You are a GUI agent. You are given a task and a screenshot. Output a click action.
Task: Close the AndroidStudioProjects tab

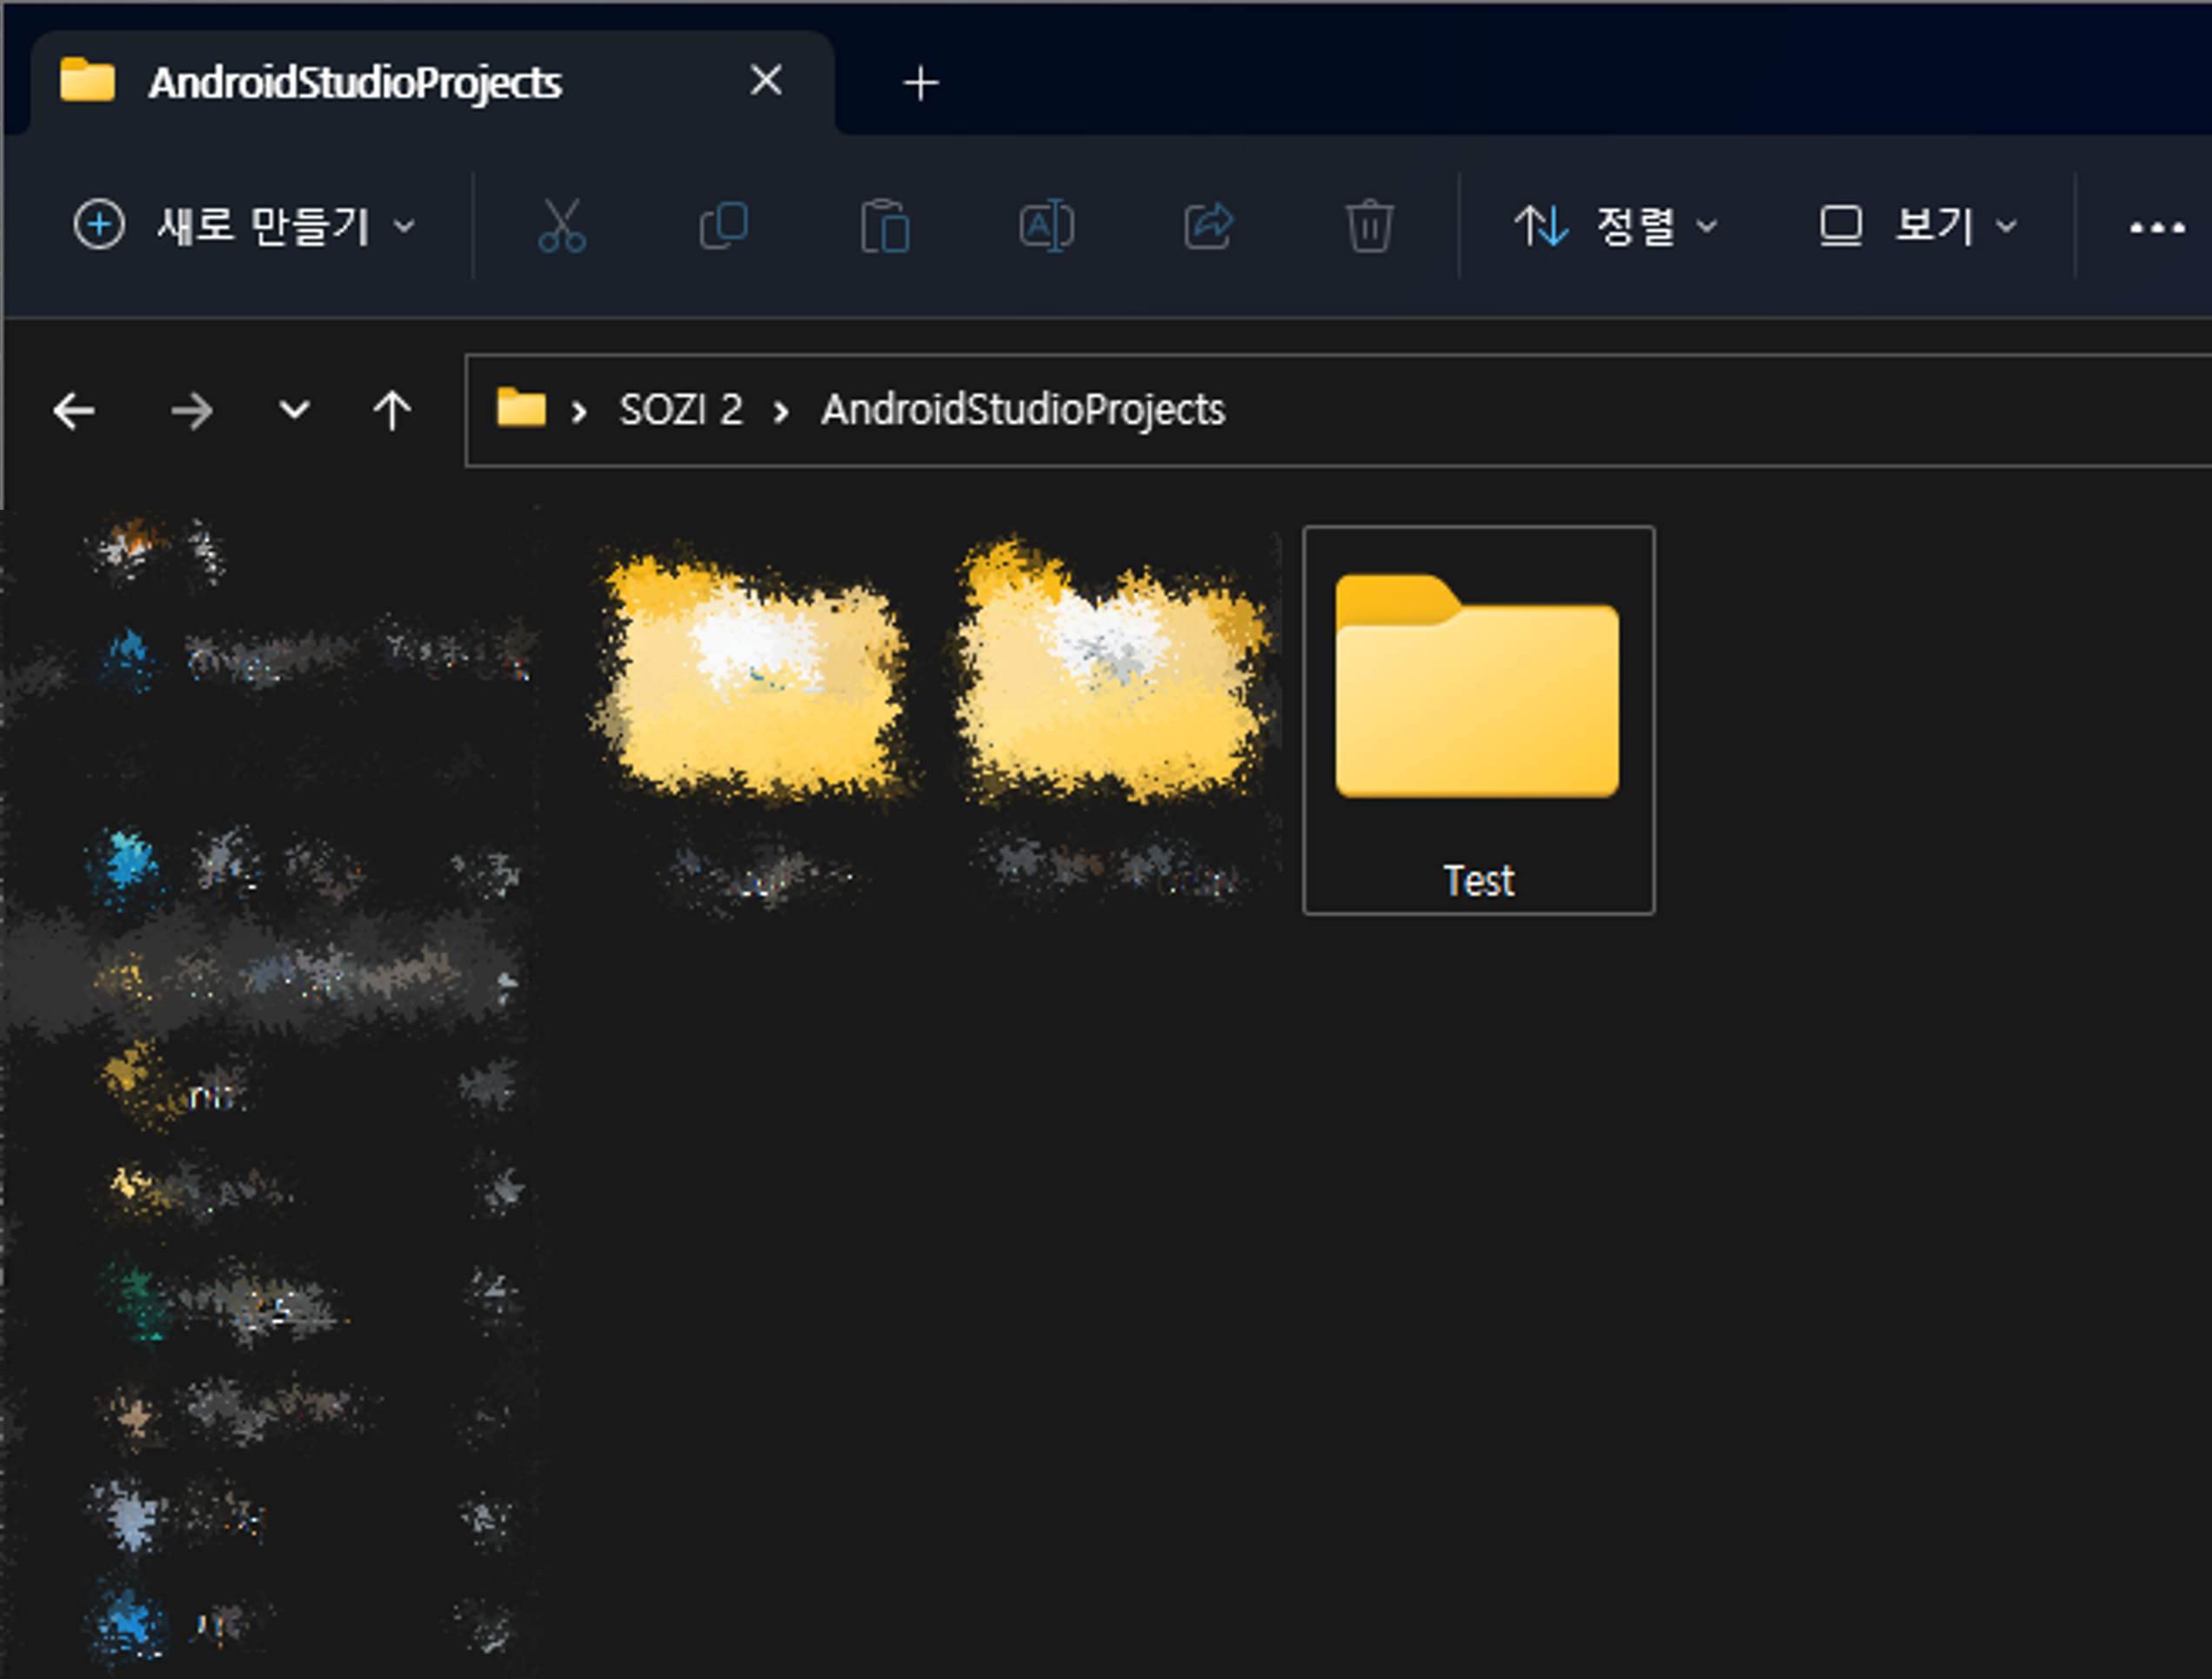click(x=766, y=80)
